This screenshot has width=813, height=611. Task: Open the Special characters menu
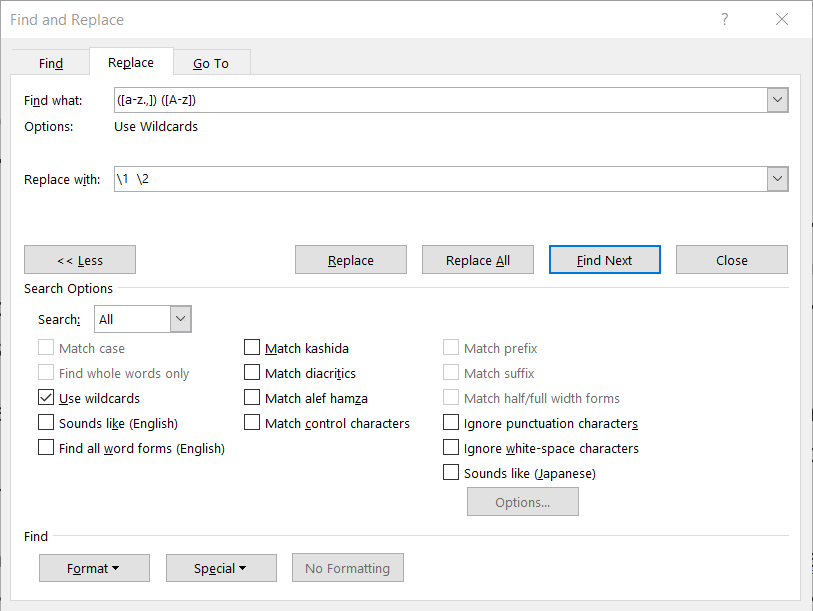(x=221, y=567)
